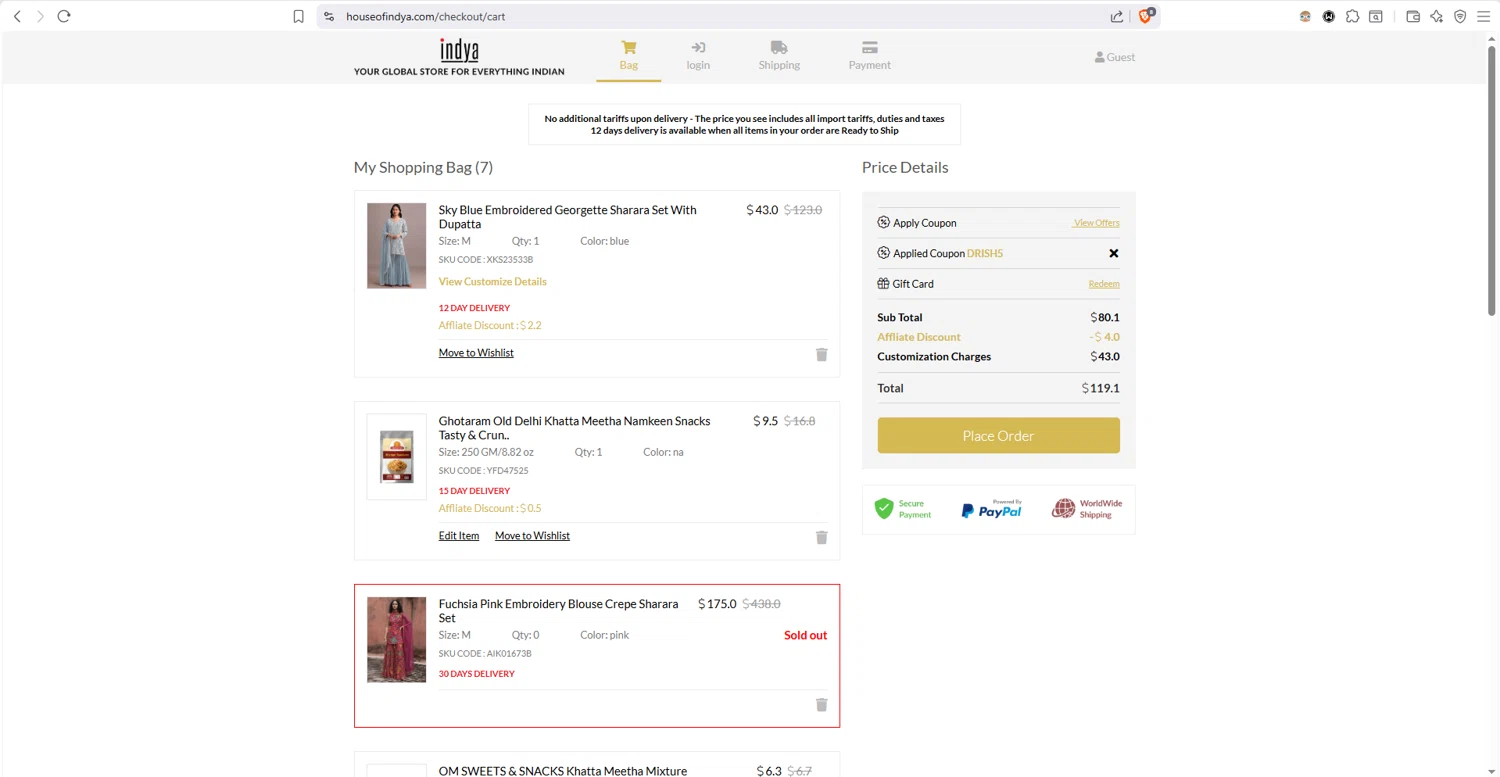This screenshot has width=1500, height=777.
Task: Click the browser back arrow
Action: pos(17,16)
